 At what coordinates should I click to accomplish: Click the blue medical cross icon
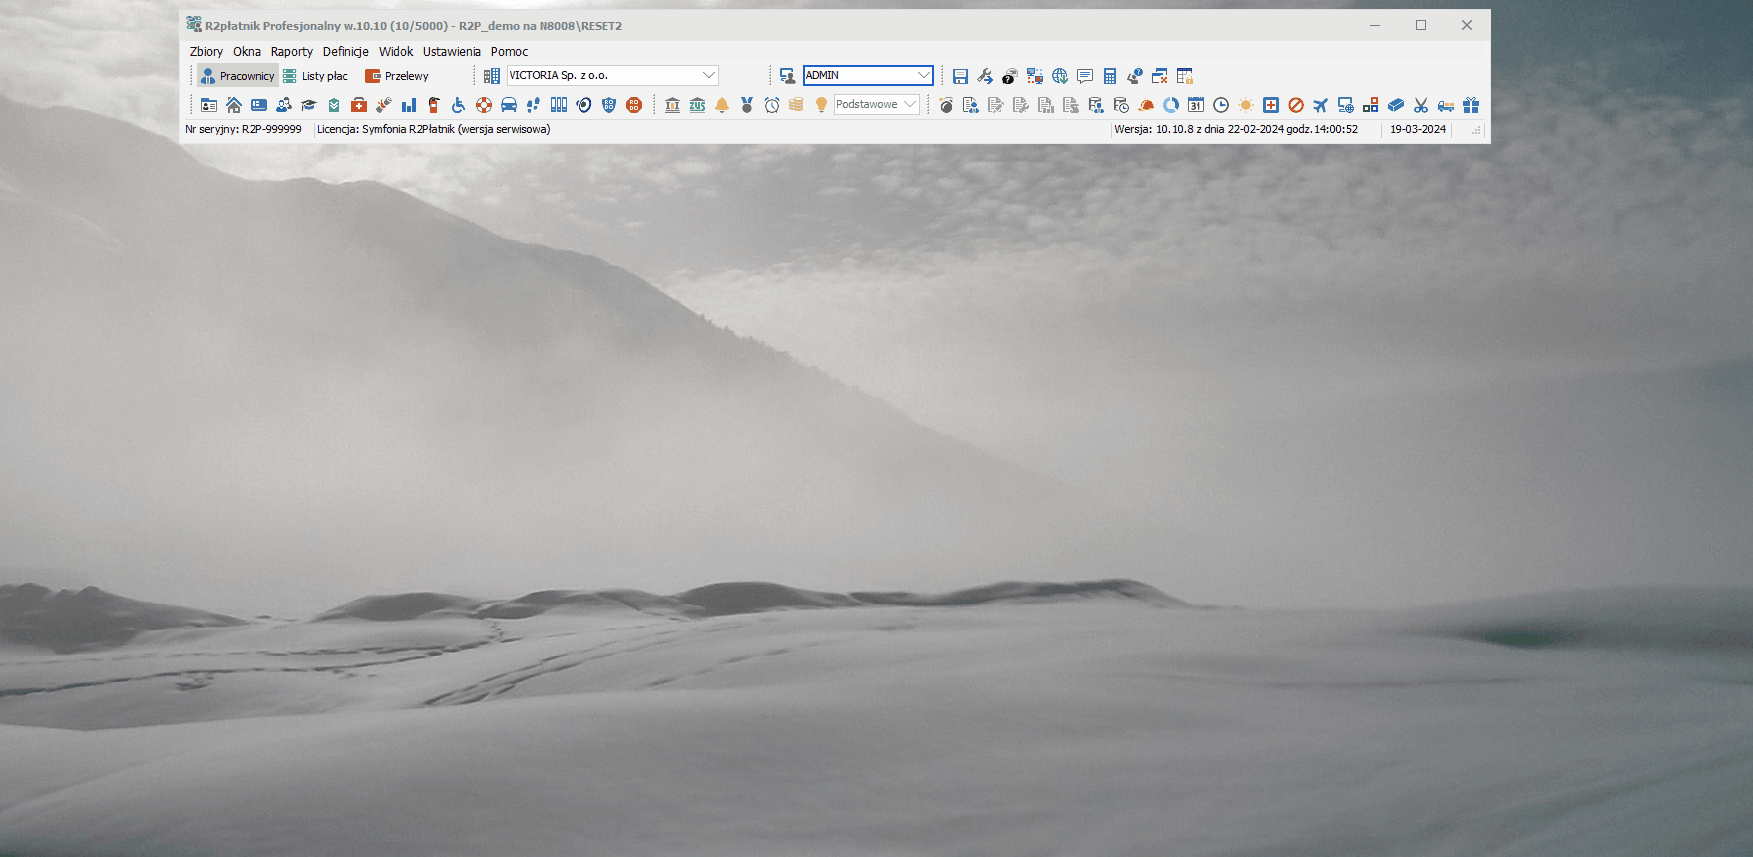pyautogui.click(x=1271, y=105)
